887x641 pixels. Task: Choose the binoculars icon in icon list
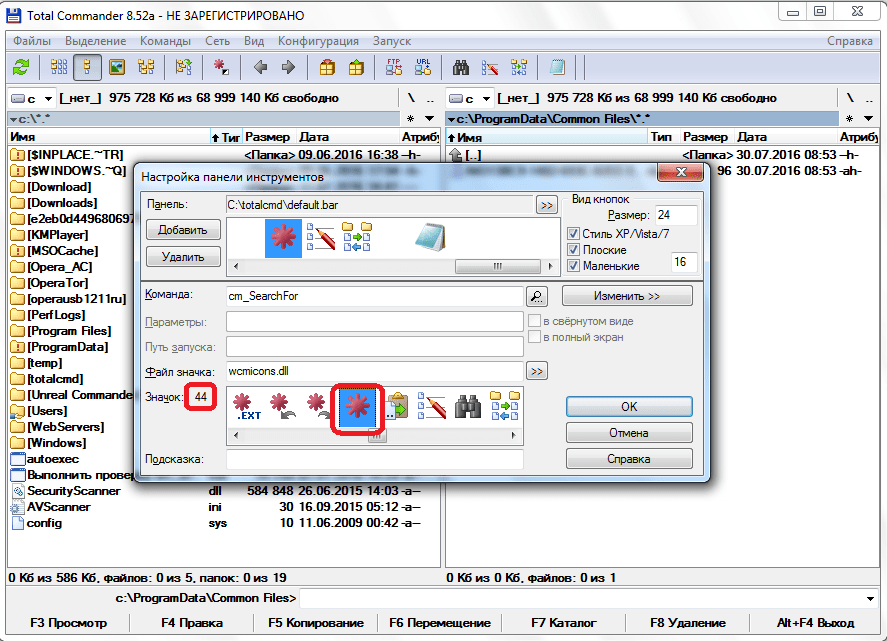click(x=467, y=407)
